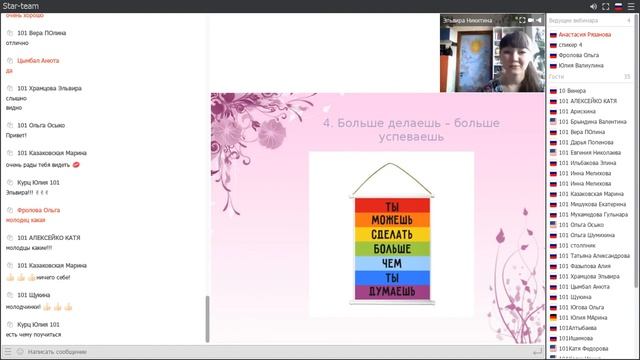
Task: Enter fullscreen mode from the top bar
Action: (x=606, y=6)
